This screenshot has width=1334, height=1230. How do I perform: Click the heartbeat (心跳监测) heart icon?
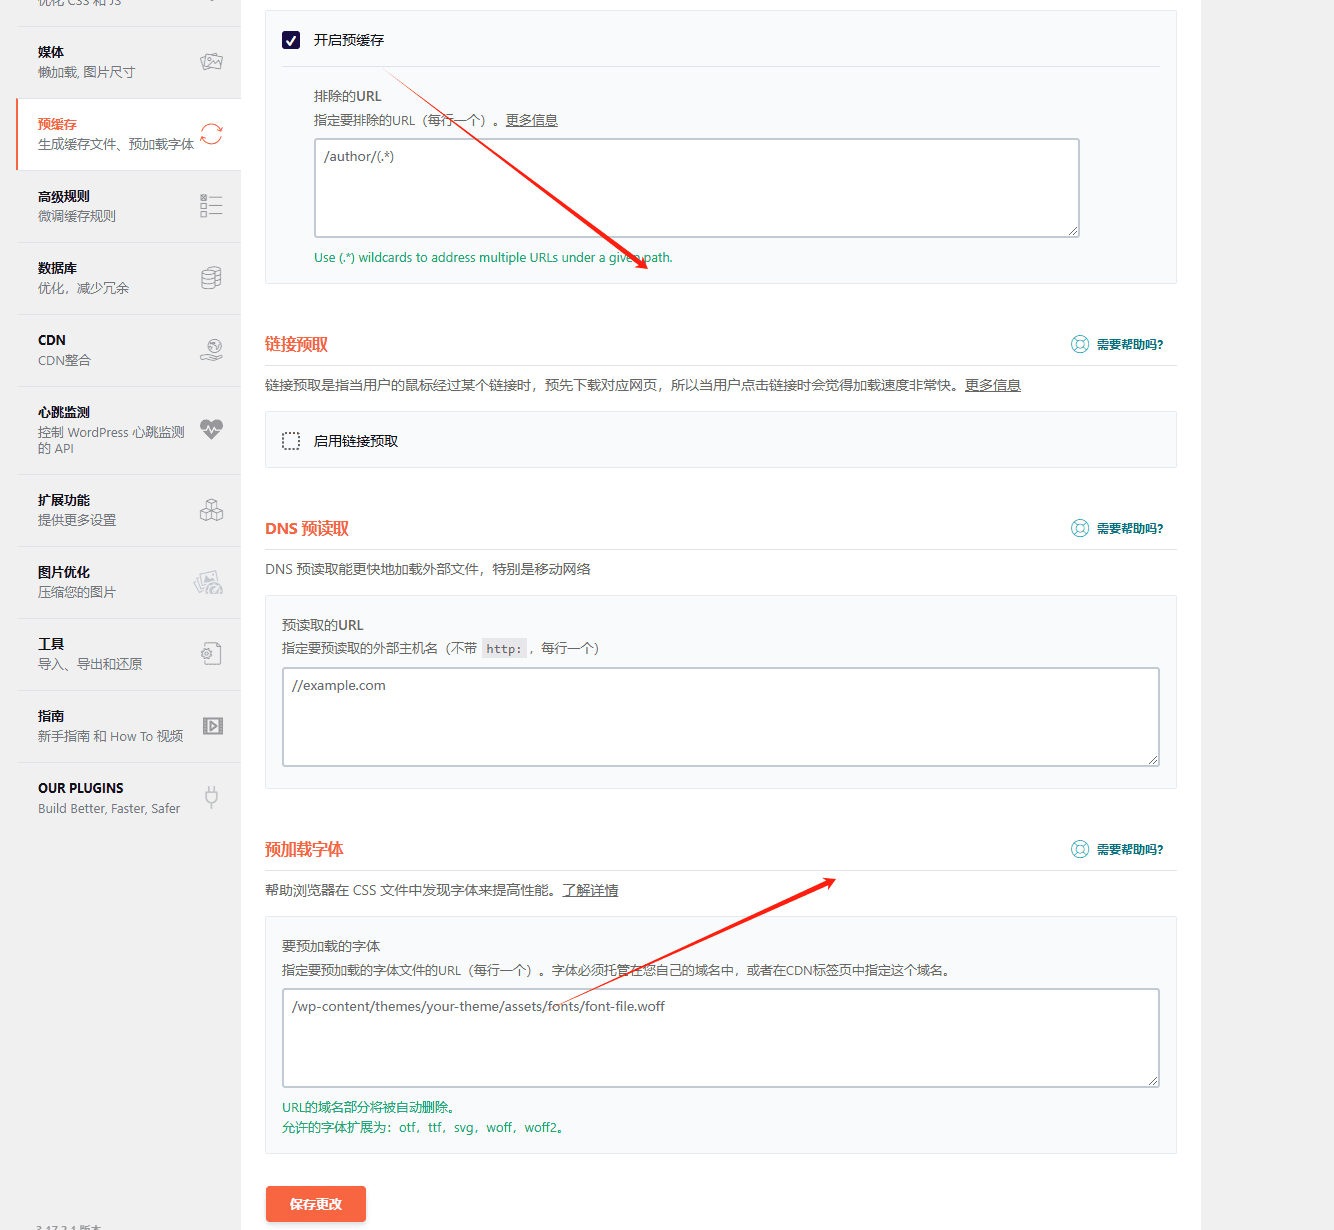[x=211, y=430]
